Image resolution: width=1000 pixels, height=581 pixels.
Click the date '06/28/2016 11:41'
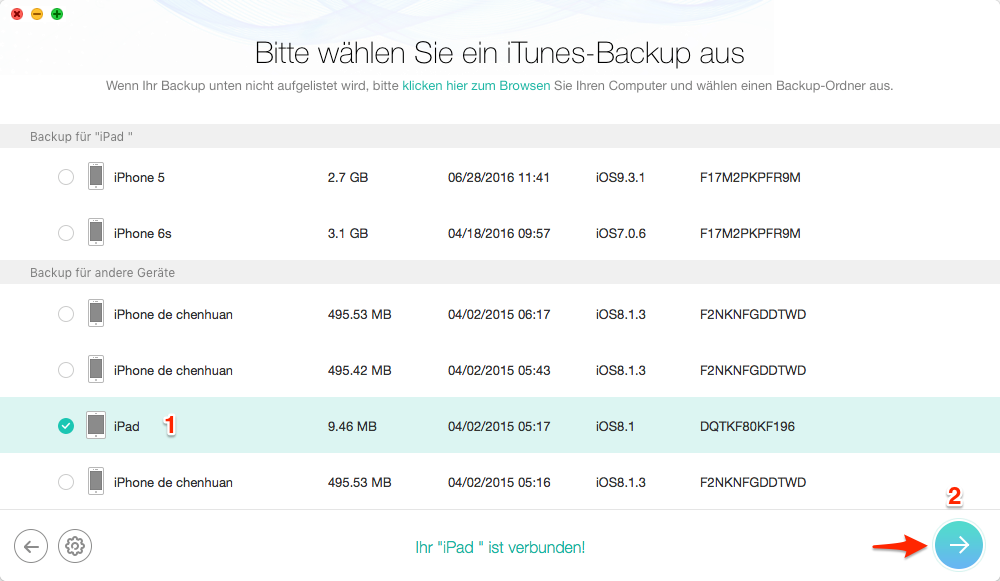[x=499, y=177]
